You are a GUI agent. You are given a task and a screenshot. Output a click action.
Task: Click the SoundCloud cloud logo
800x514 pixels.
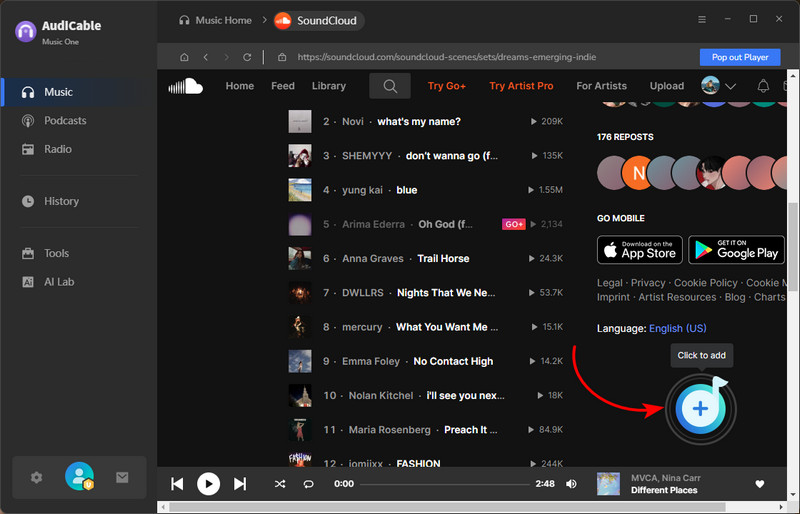186,86
